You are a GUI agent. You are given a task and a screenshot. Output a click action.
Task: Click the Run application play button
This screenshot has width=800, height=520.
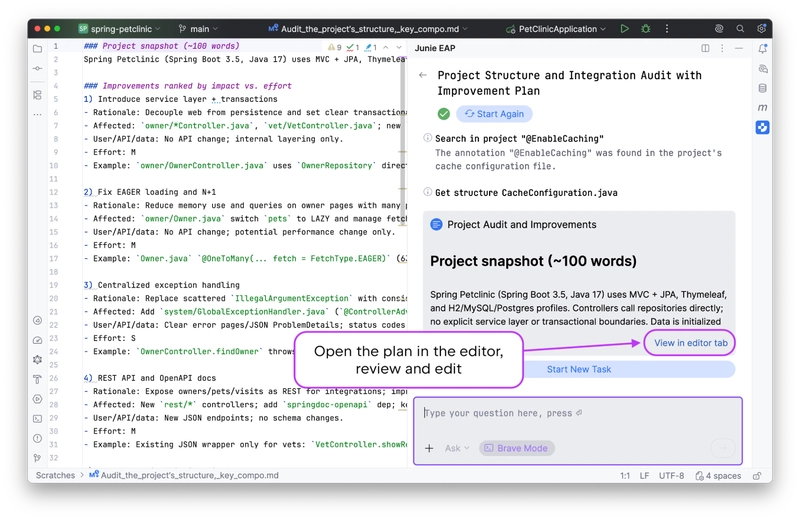(x=624, y=29)
